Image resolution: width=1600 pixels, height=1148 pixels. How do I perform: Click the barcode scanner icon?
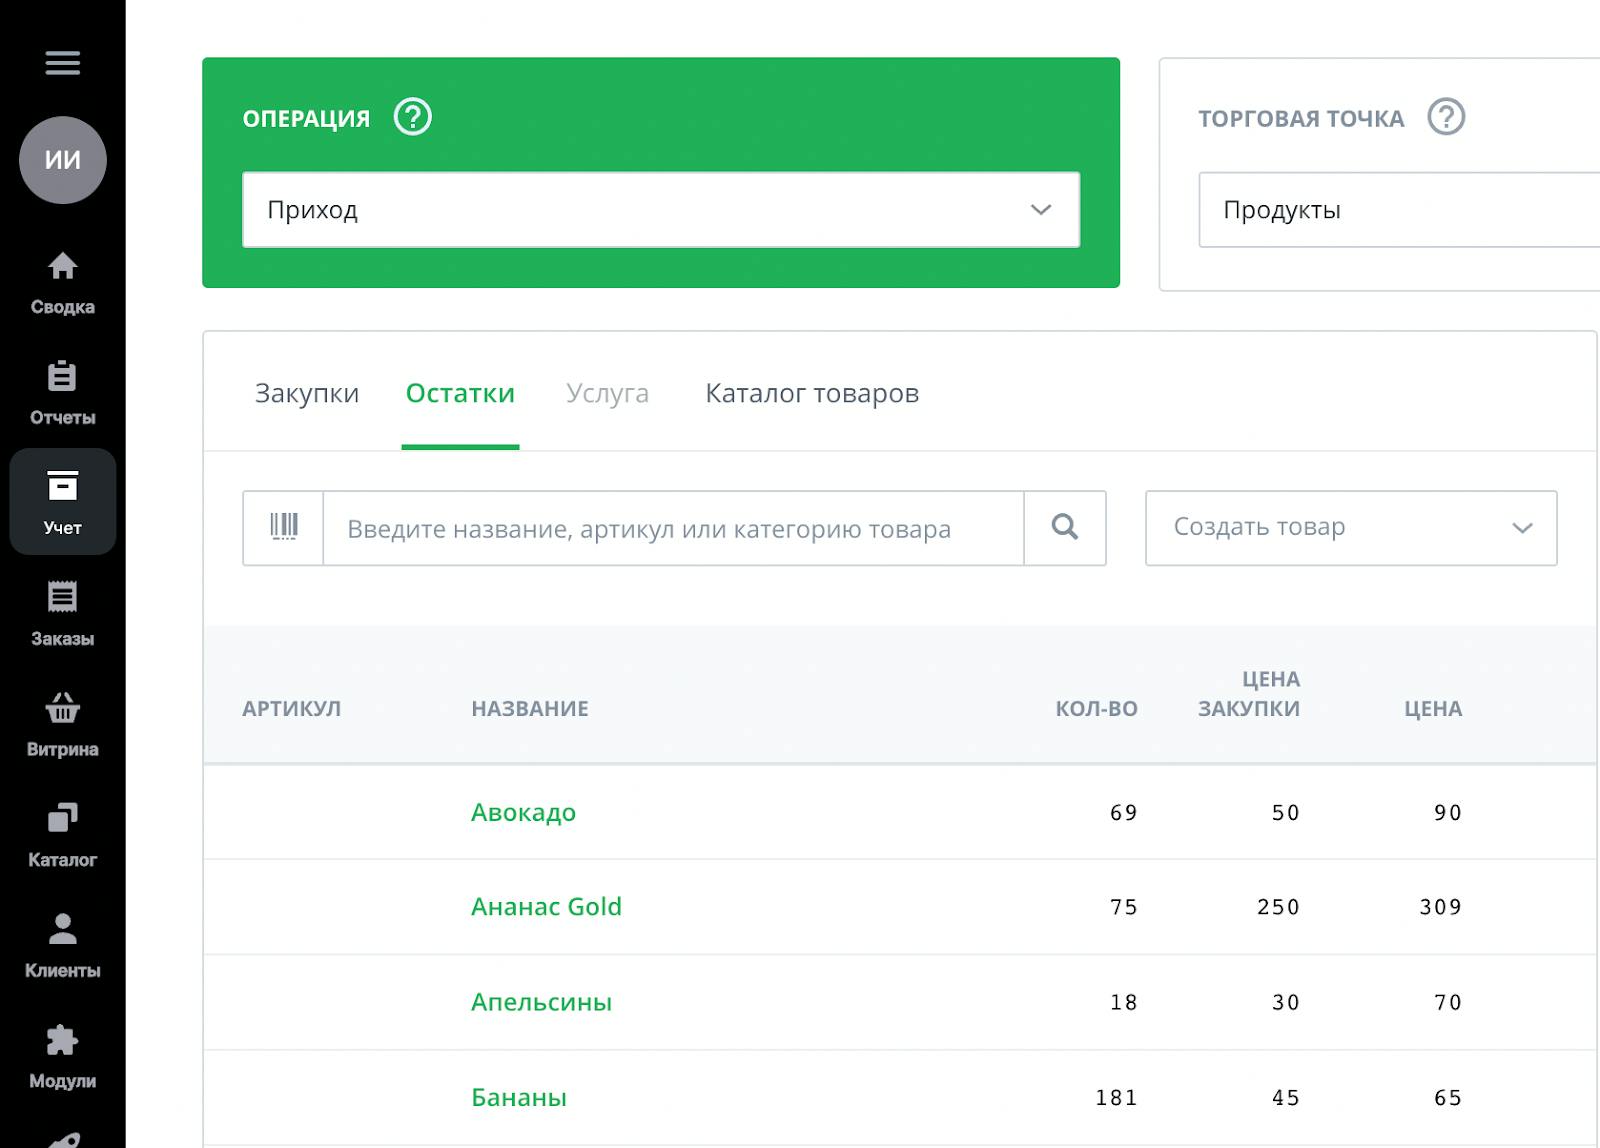(x=284, y=527)
